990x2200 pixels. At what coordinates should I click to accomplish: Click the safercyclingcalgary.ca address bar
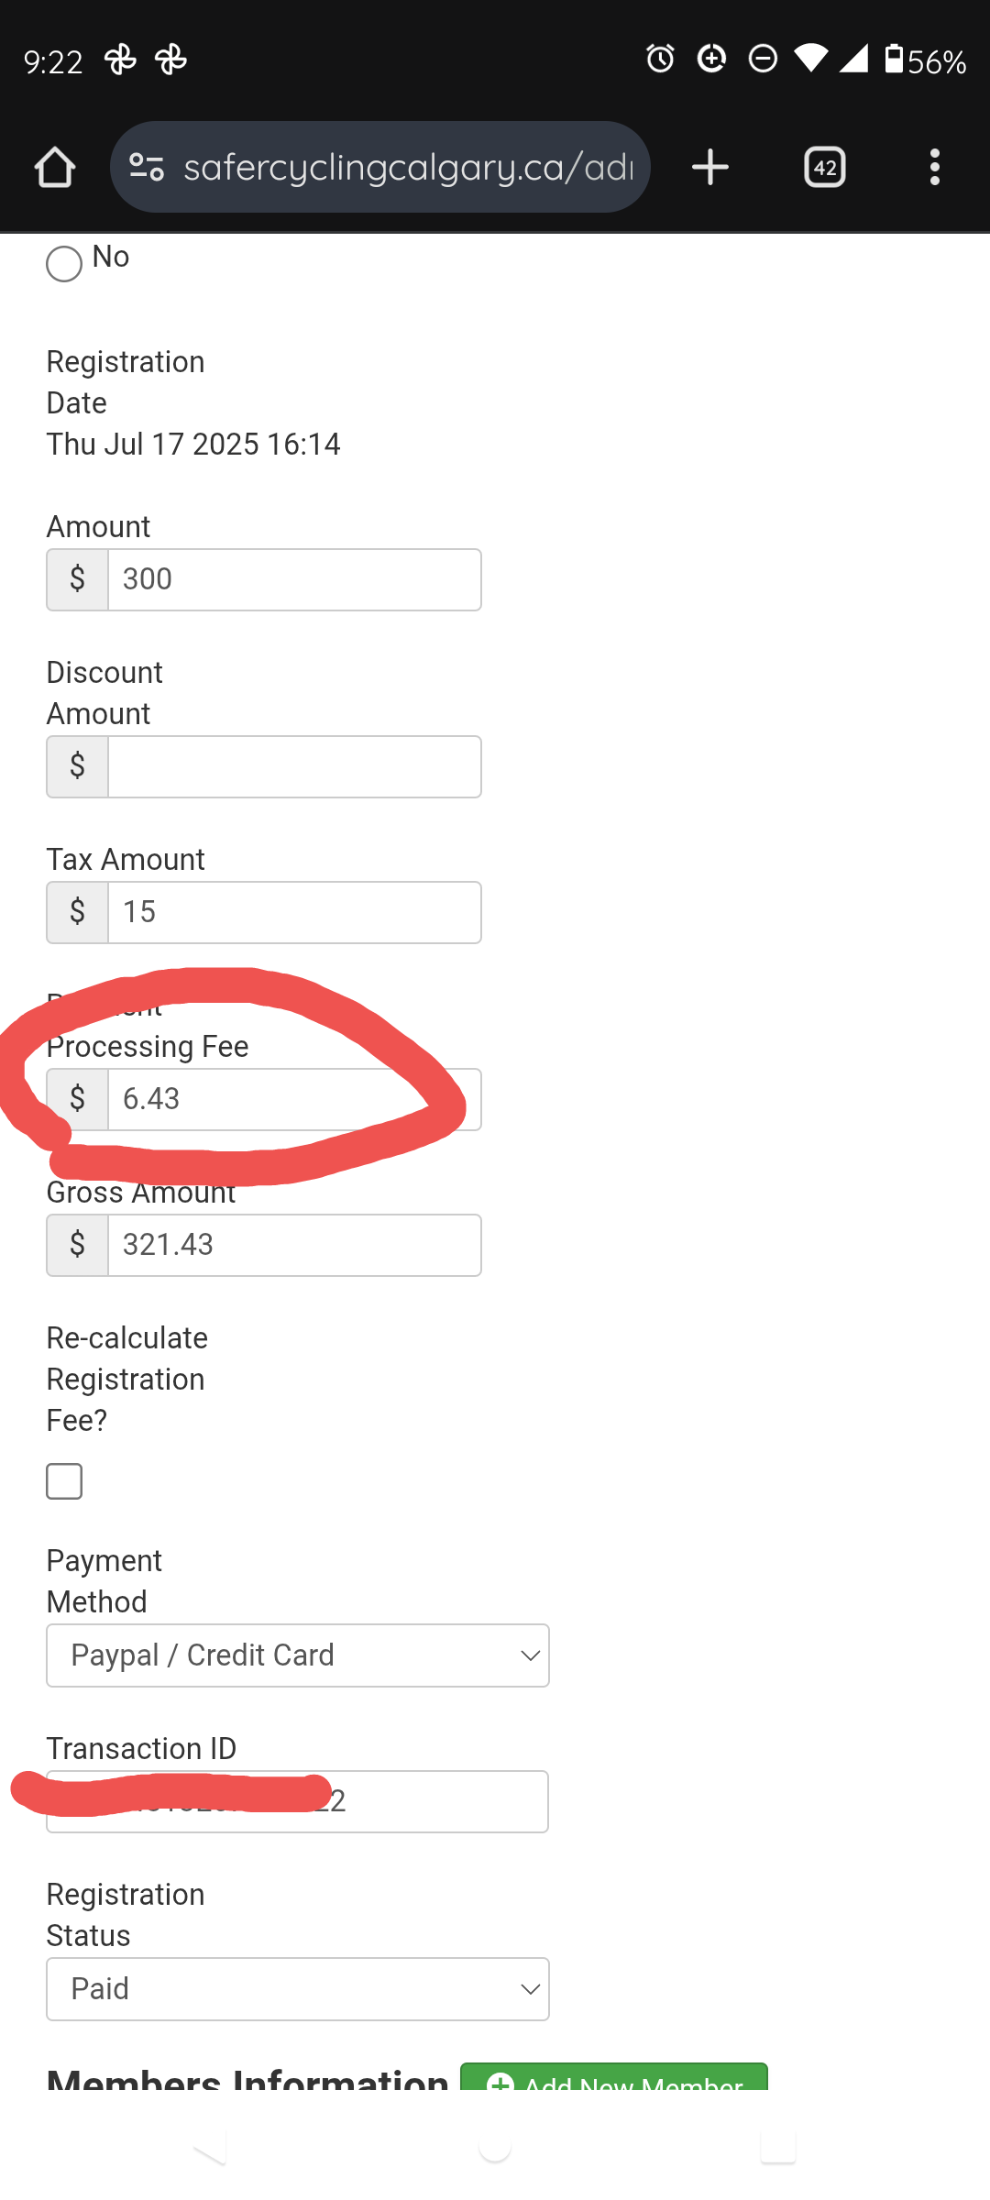point(380,167)
